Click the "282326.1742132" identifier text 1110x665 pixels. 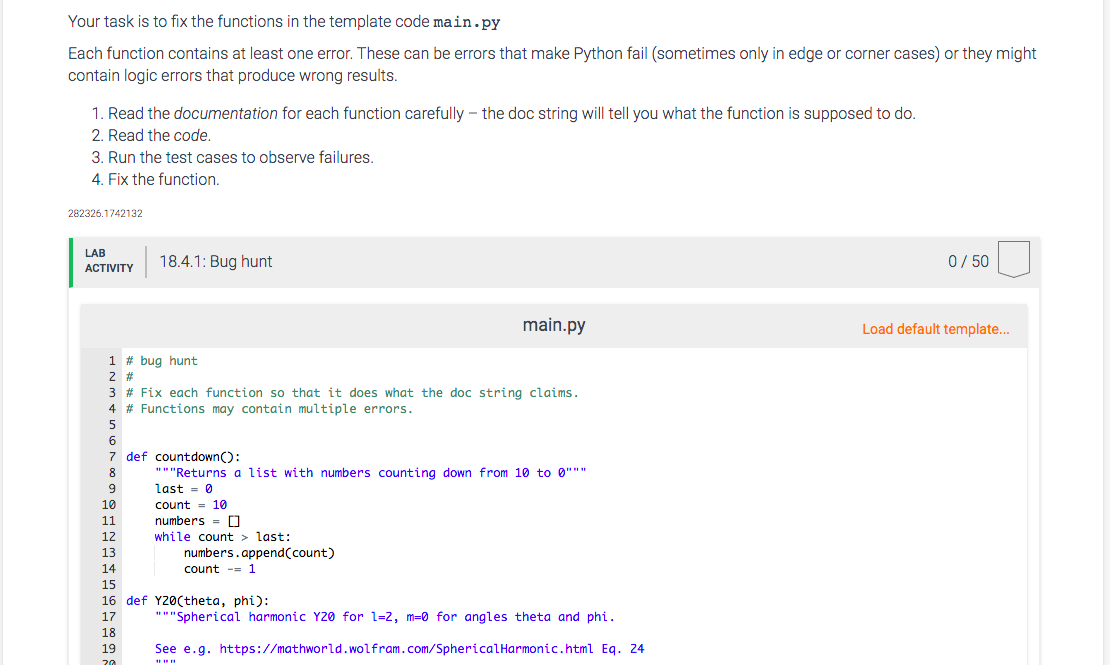tap(104, 213)
